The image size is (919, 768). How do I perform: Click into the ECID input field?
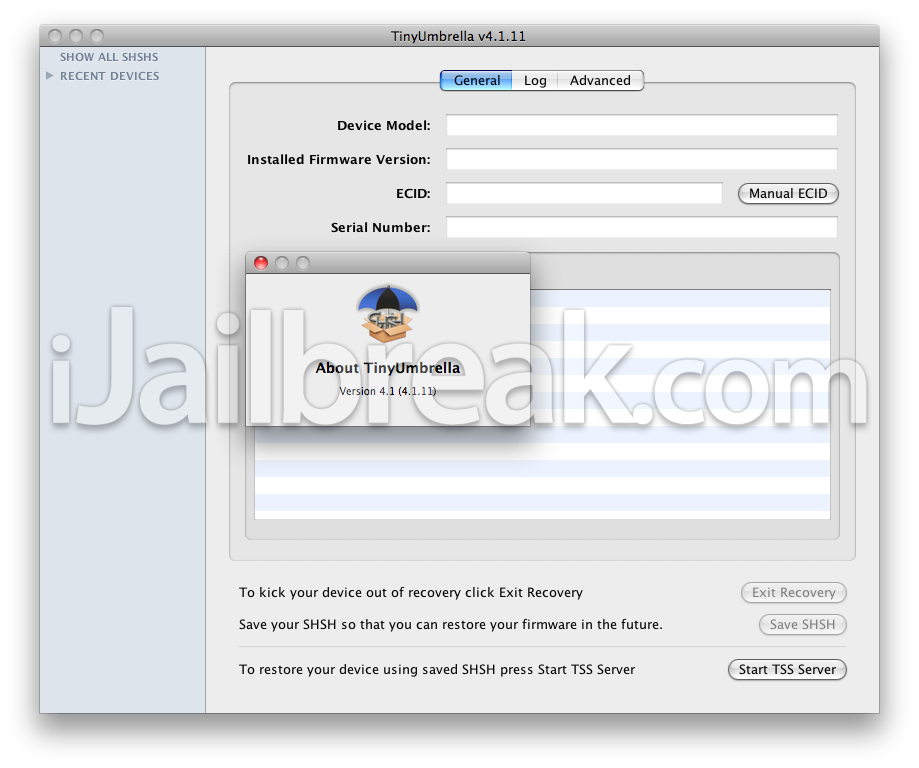point(584,194)
